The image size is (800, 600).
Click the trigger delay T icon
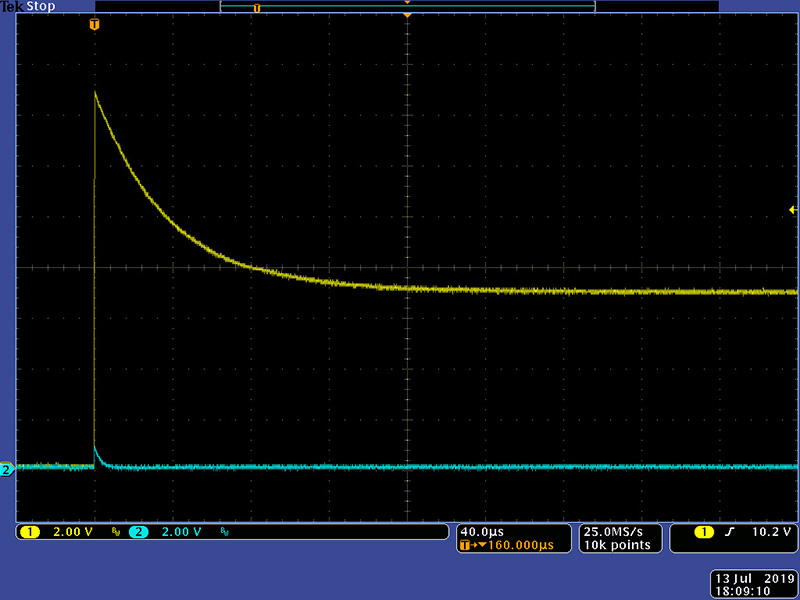(x=464, y=545)
